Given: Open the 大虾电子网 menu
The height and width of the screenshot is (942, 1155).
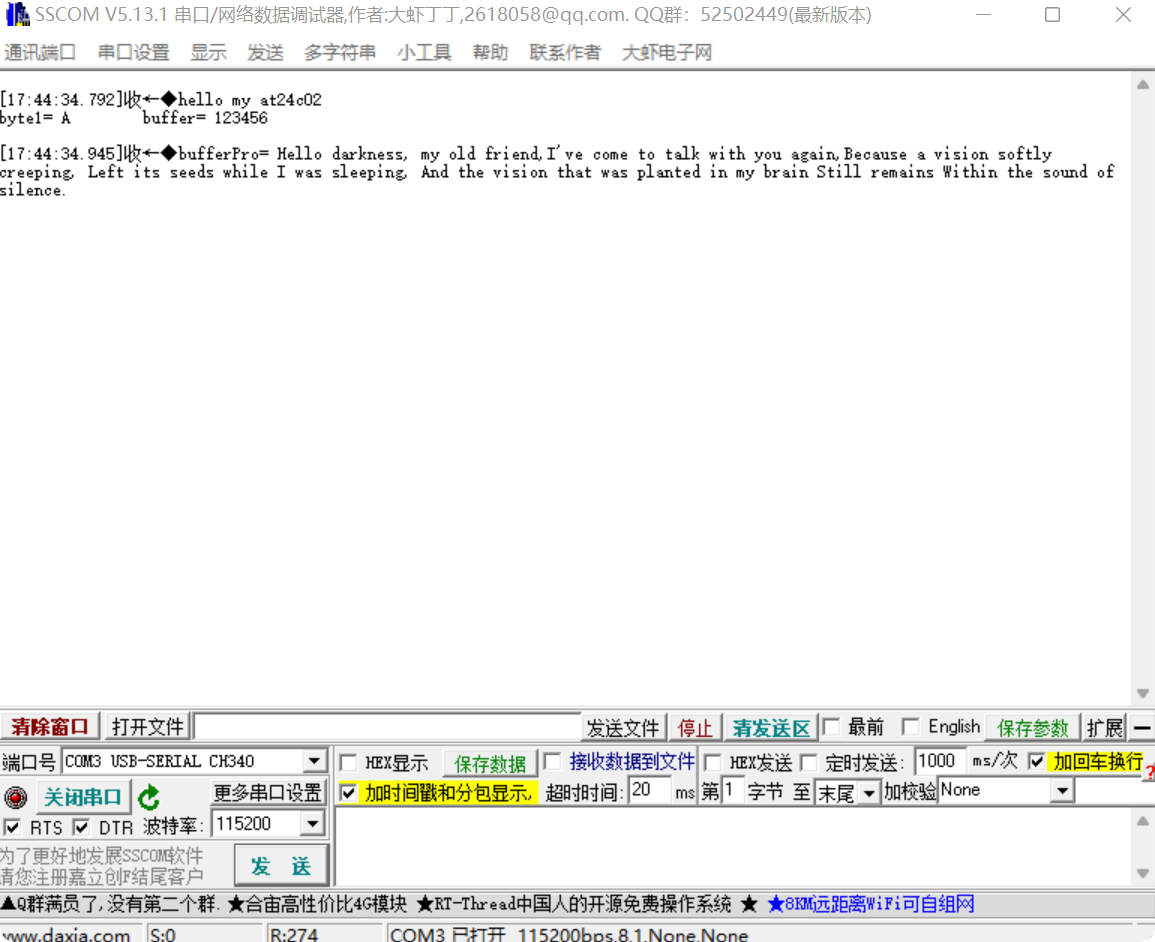Looking at the screenshot, I should 667,52.
